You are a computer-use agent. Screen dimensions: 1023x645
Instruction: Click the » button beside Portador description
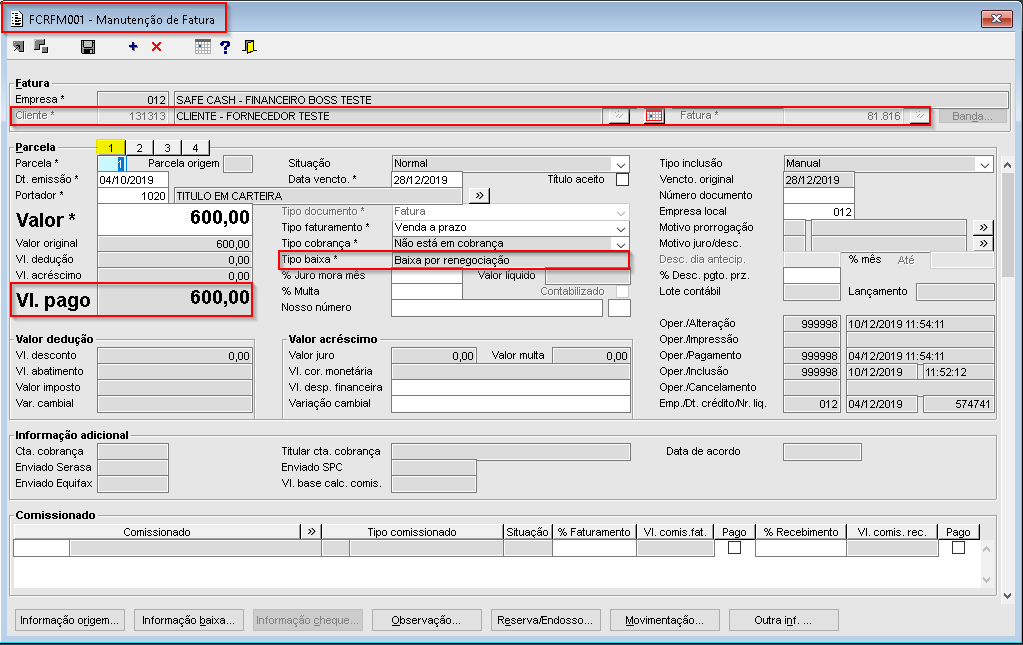tap(480, 196)
